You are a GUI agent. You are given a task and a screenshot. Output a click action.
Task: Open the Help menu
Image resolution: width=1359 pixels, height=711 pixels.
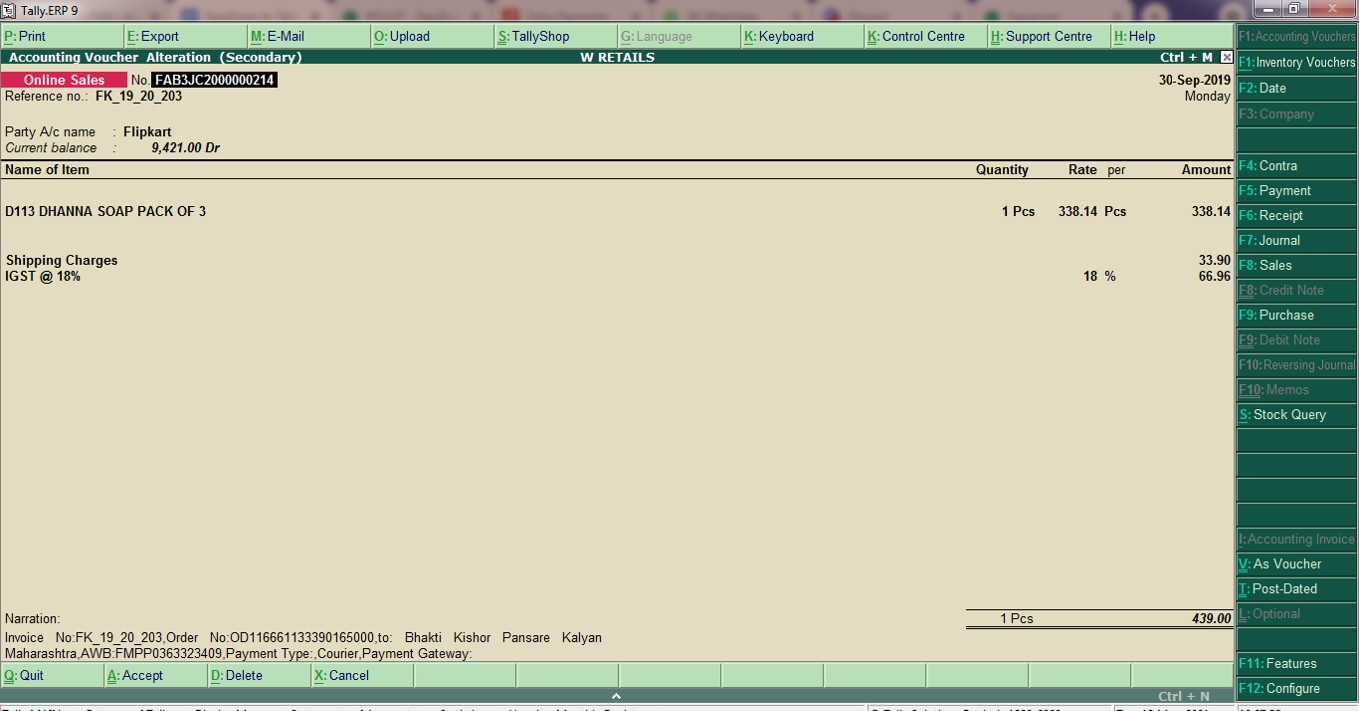pyautogui.click(x=1172, y=36)
